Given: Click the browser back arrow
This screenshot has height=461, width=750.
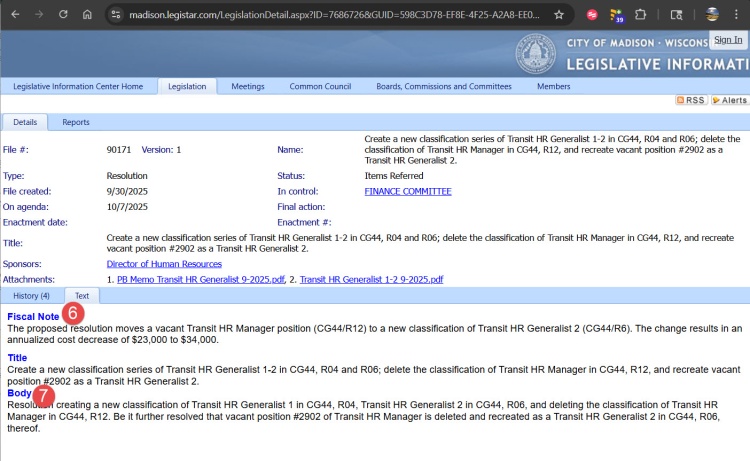Looking at the screenshot, I should tap(14, 15).
